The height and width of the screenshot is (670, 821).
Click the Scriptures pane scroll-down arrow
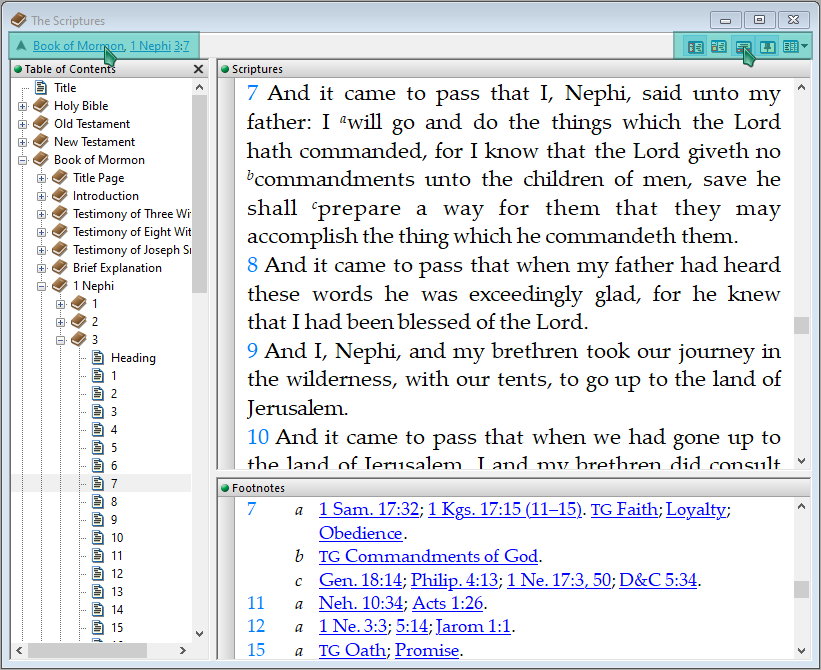pos(801,461)
